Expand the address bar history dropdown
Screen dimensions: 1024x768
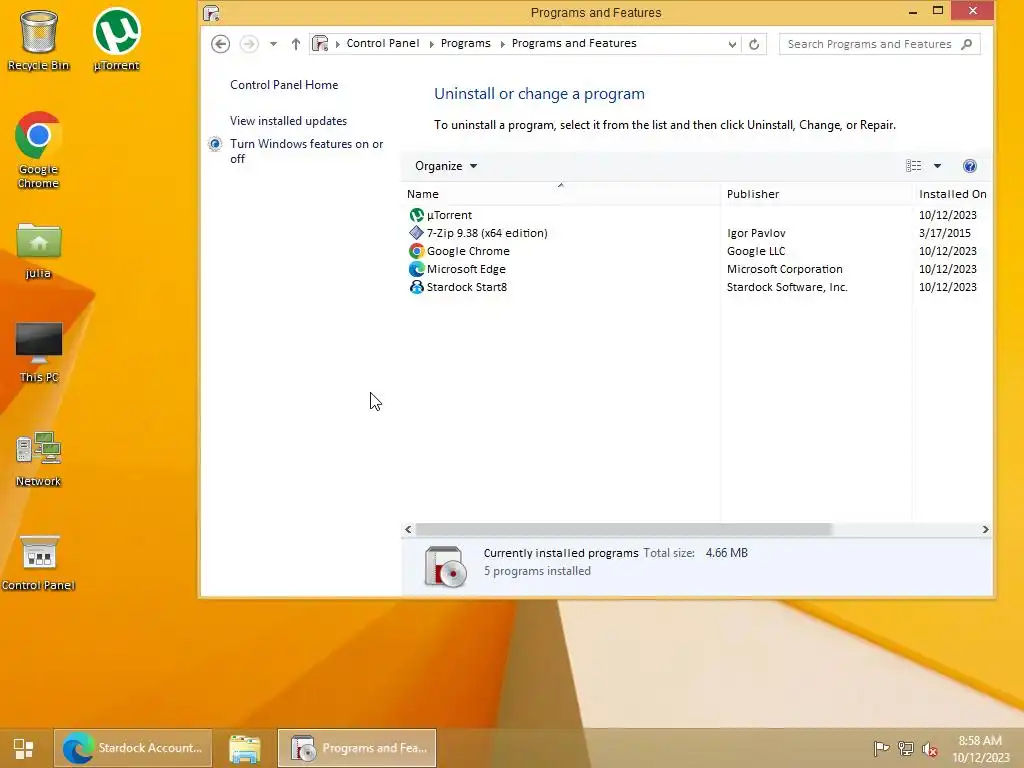click(x=732, y=44)
